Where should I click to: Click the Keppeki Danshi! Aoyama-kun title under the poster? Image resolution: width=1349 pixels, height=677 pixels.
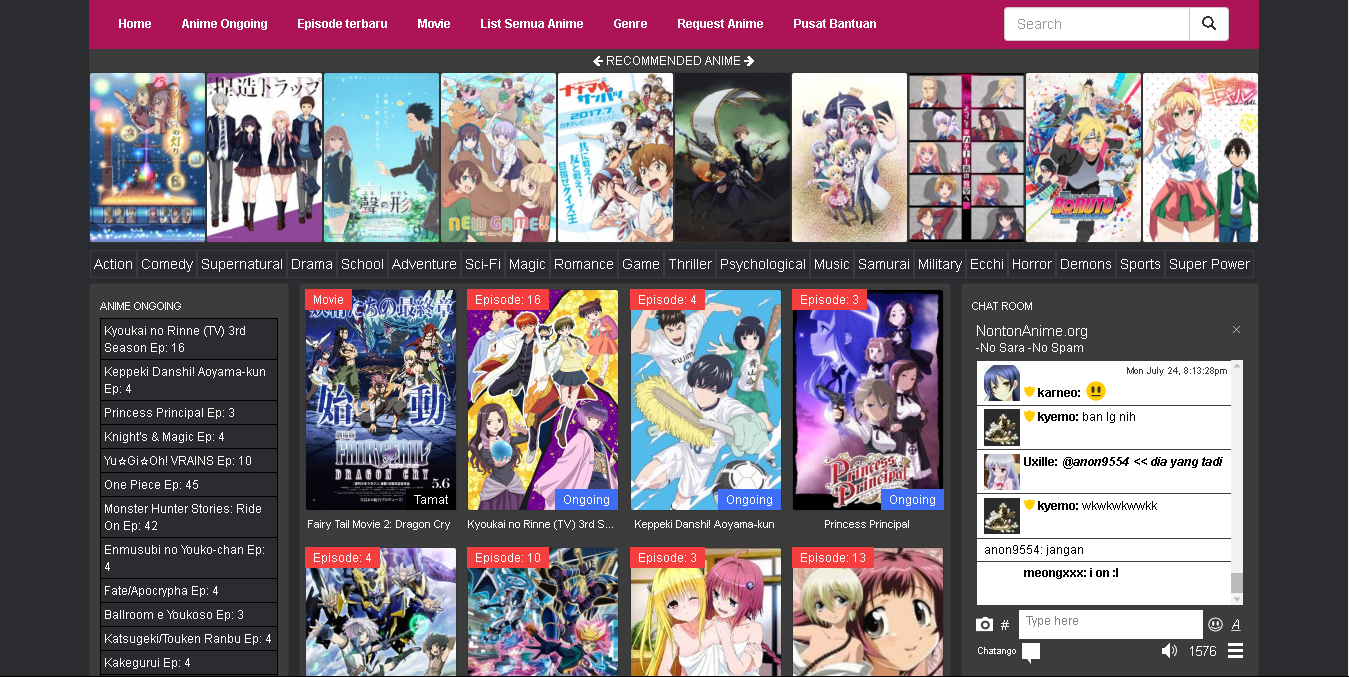704,524
